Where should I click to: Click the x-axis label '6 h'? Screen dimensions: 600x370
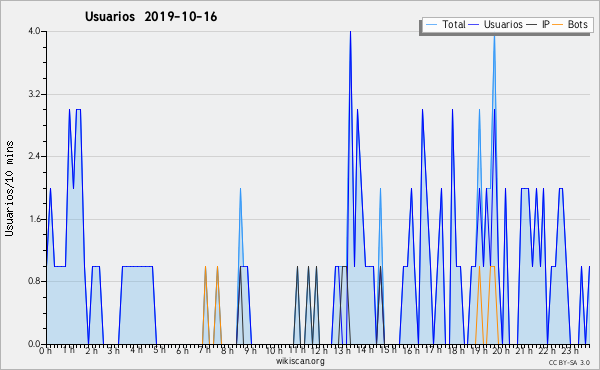182,351
